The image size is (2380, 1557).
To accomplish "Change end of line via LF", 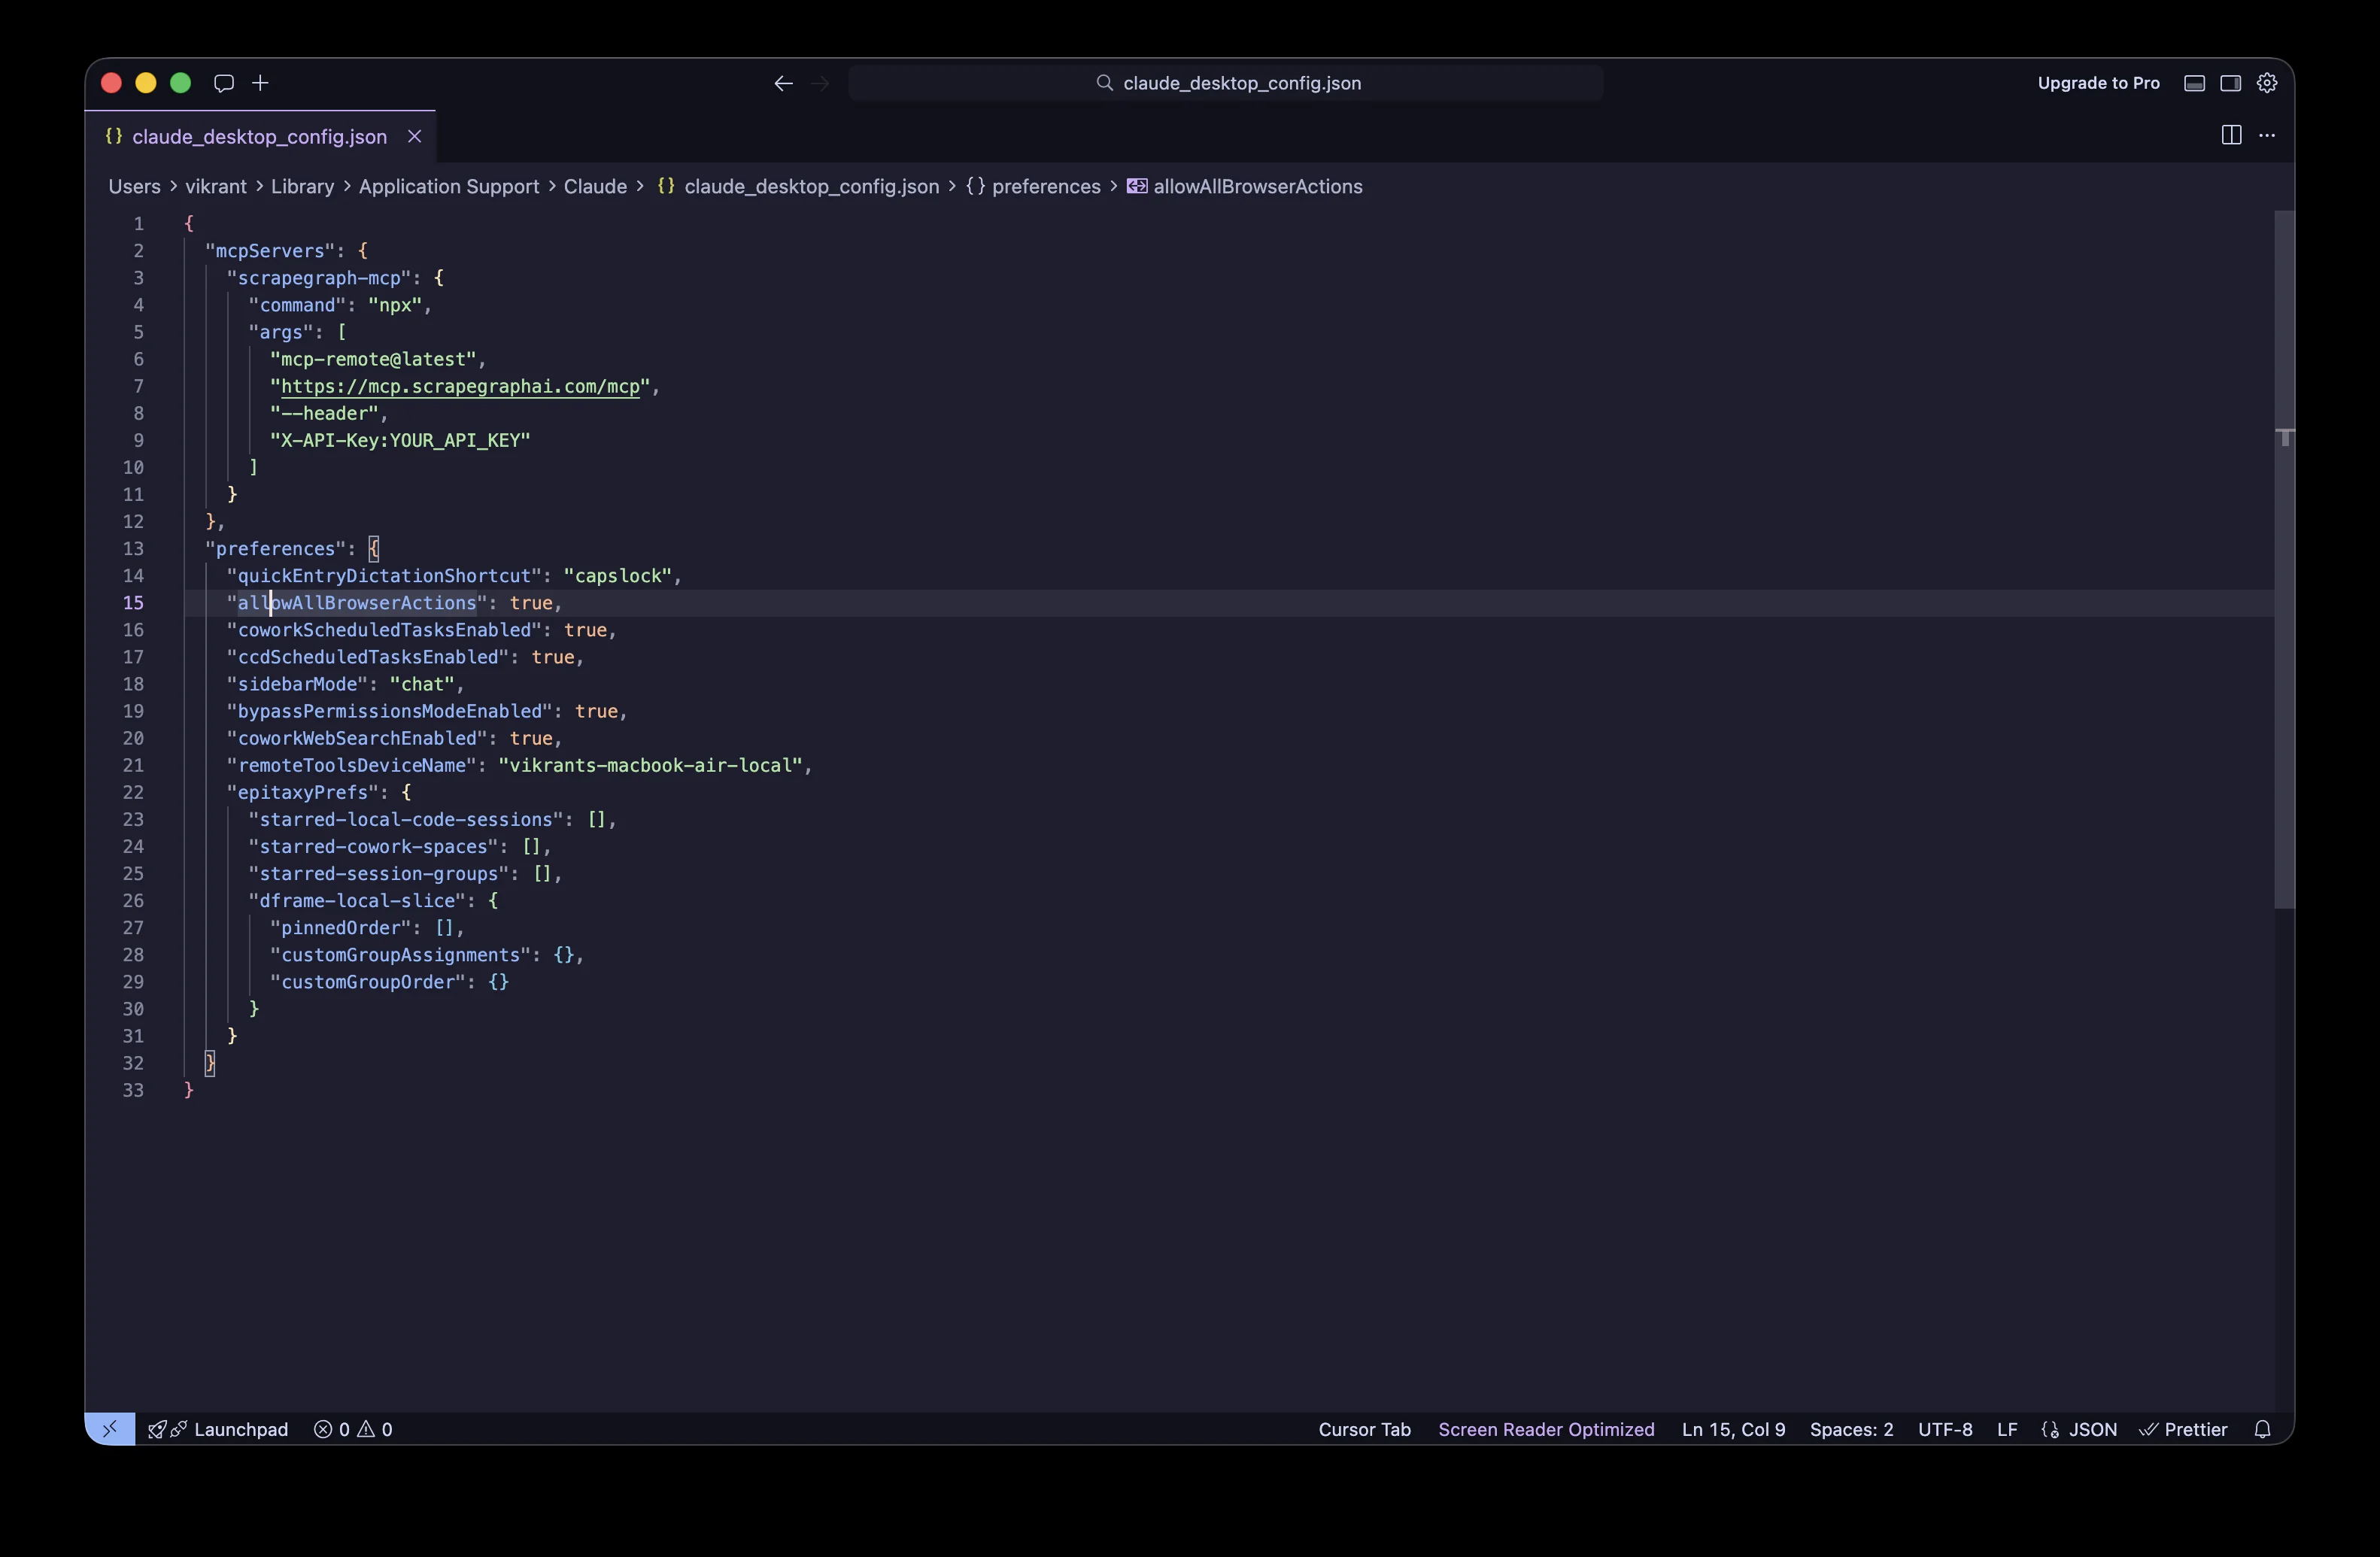I will pos(2006,1429).
